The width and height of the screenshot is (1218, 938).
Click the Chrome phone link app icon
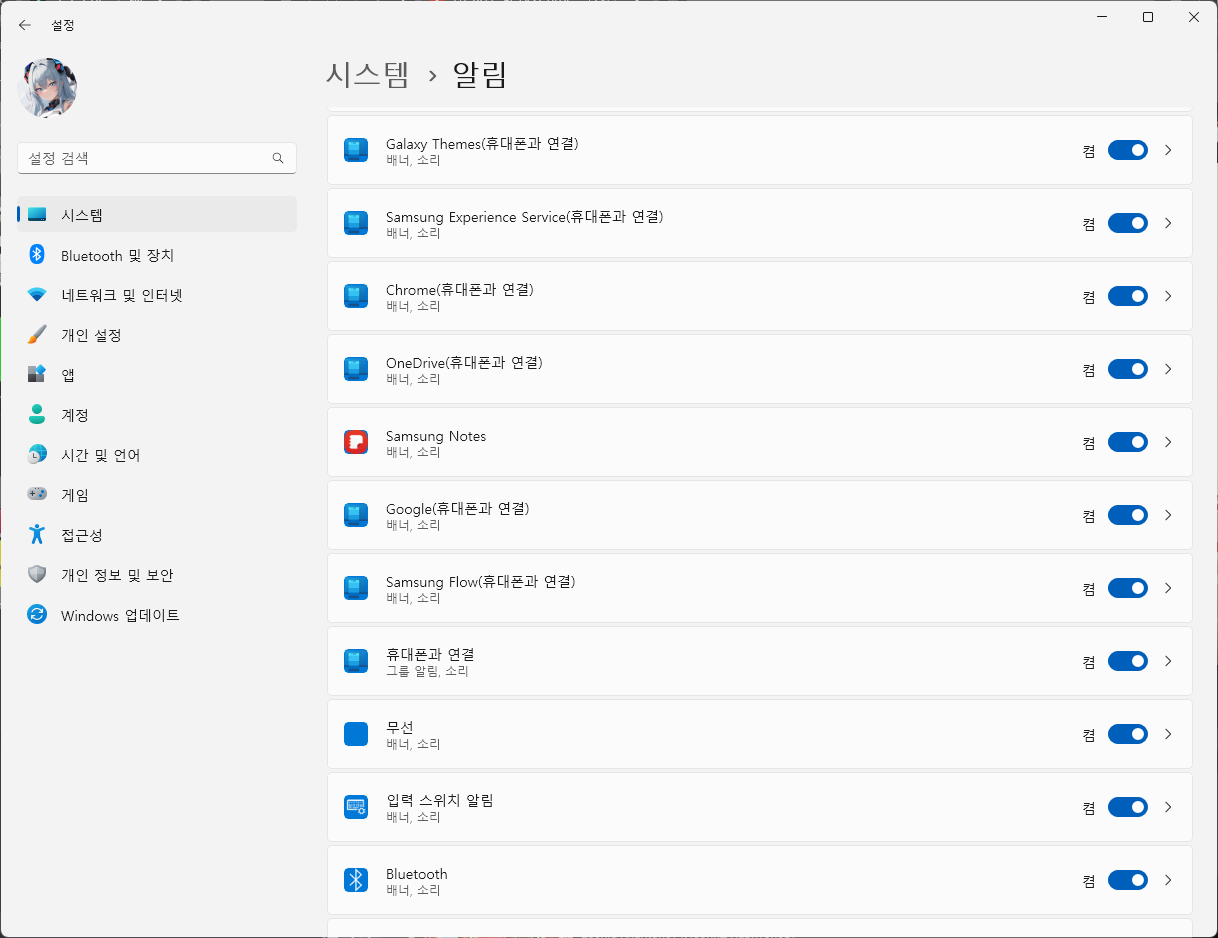[356, 296]
